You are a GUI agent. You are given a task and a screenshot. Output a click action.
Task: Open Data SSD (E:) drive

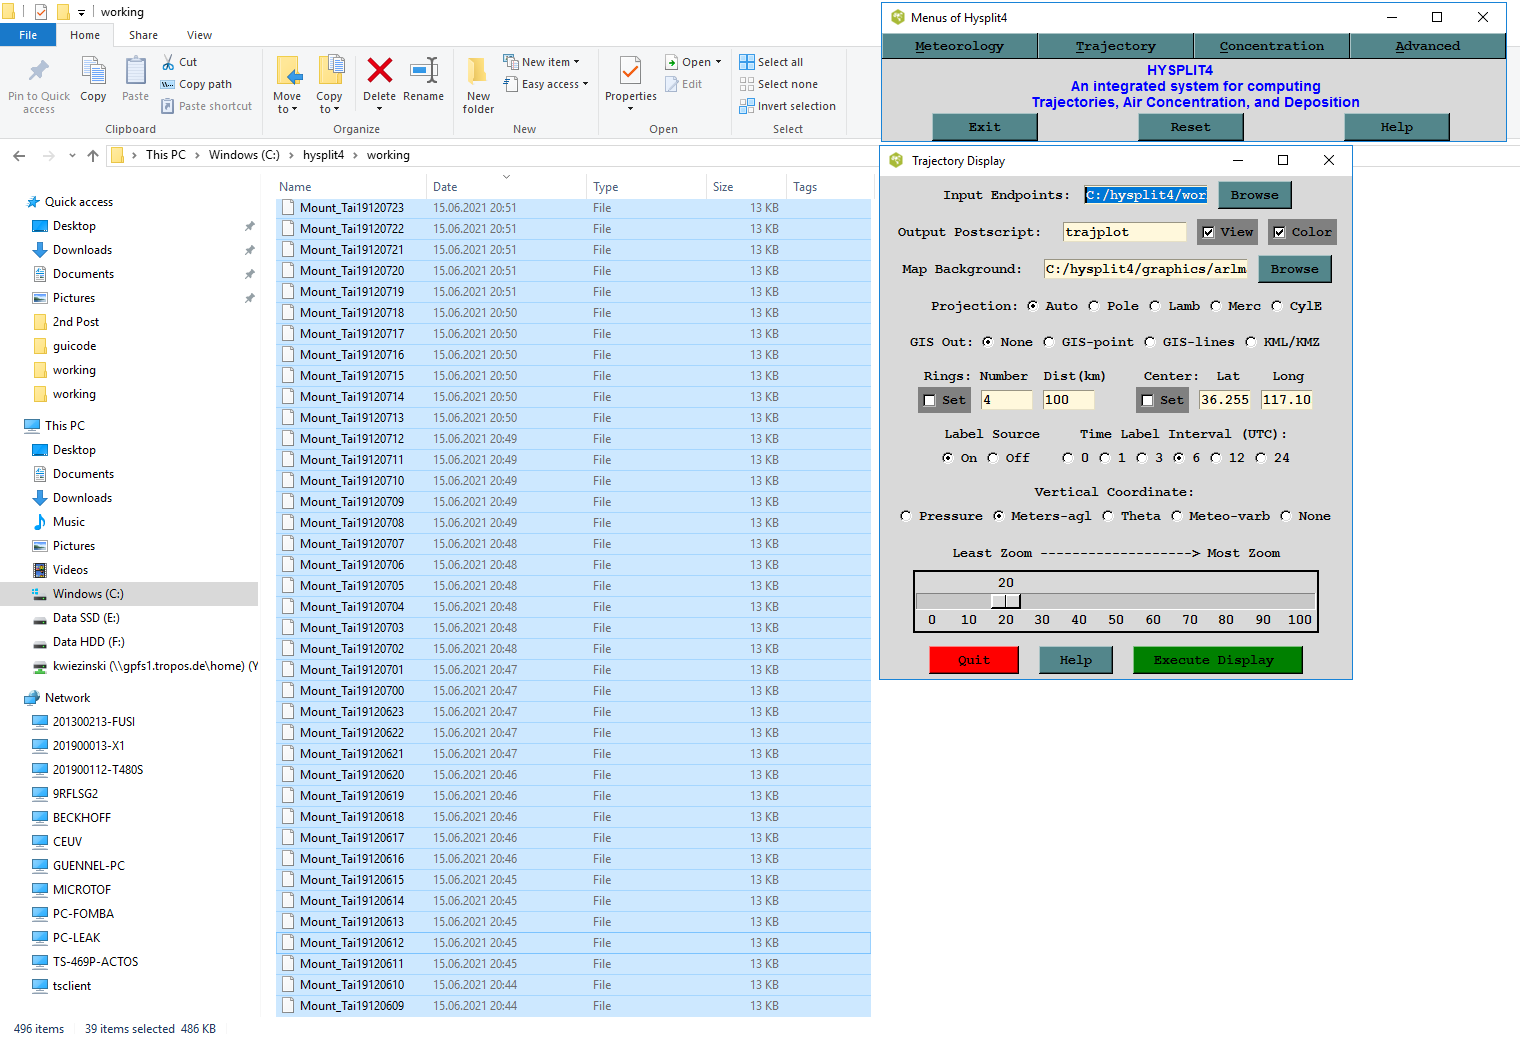86,618
